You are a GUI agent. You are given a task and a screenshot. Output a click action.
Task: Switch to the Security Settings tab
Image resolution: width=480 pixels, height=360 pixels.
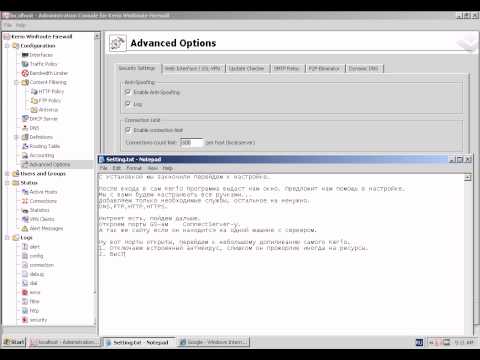coord(137,68)
